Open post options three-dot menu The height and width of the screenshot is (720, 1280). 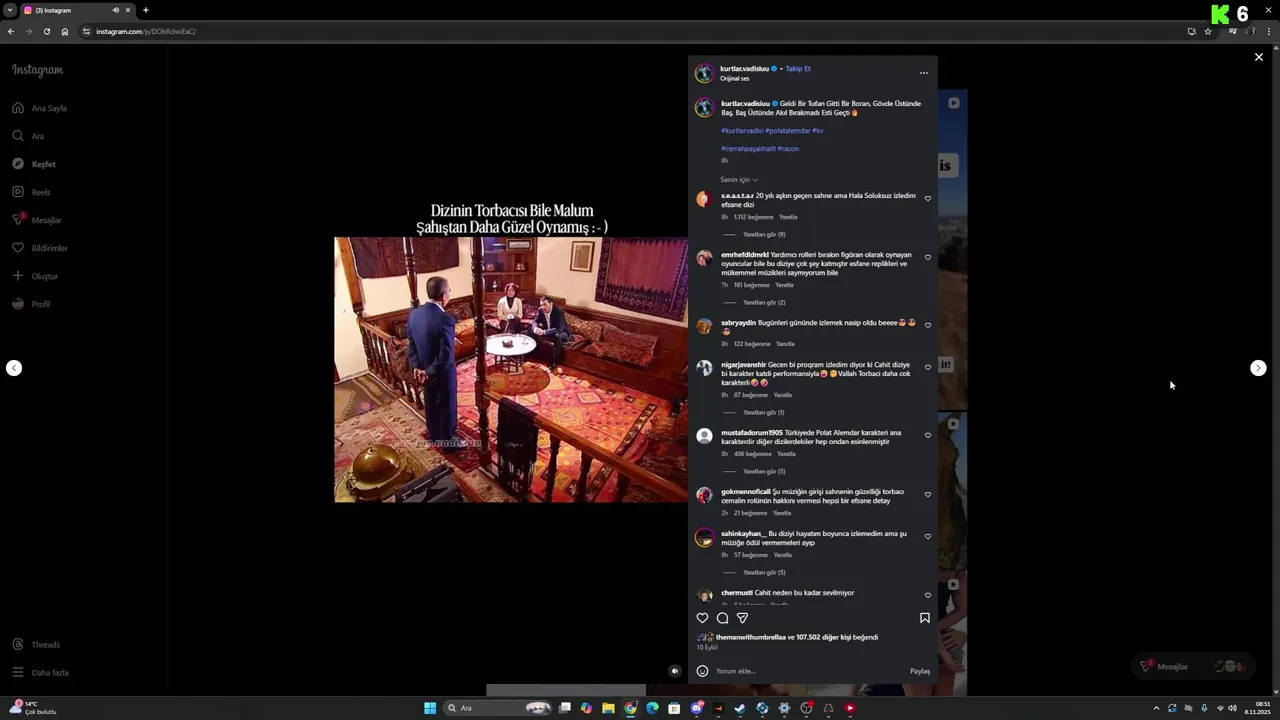(x=923, y=73)
